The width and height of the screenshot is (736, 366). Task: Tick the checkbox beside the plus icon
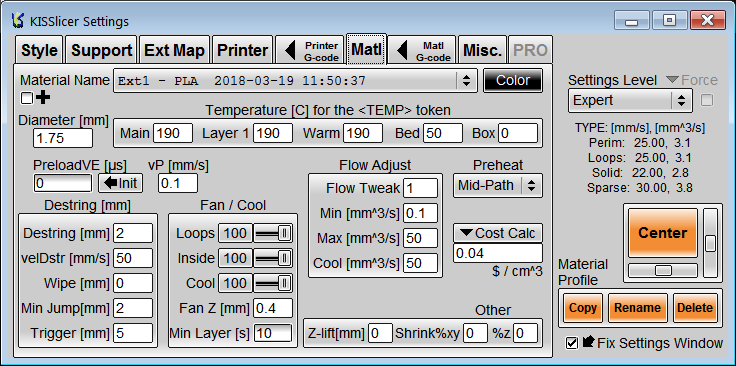(27, 98)
